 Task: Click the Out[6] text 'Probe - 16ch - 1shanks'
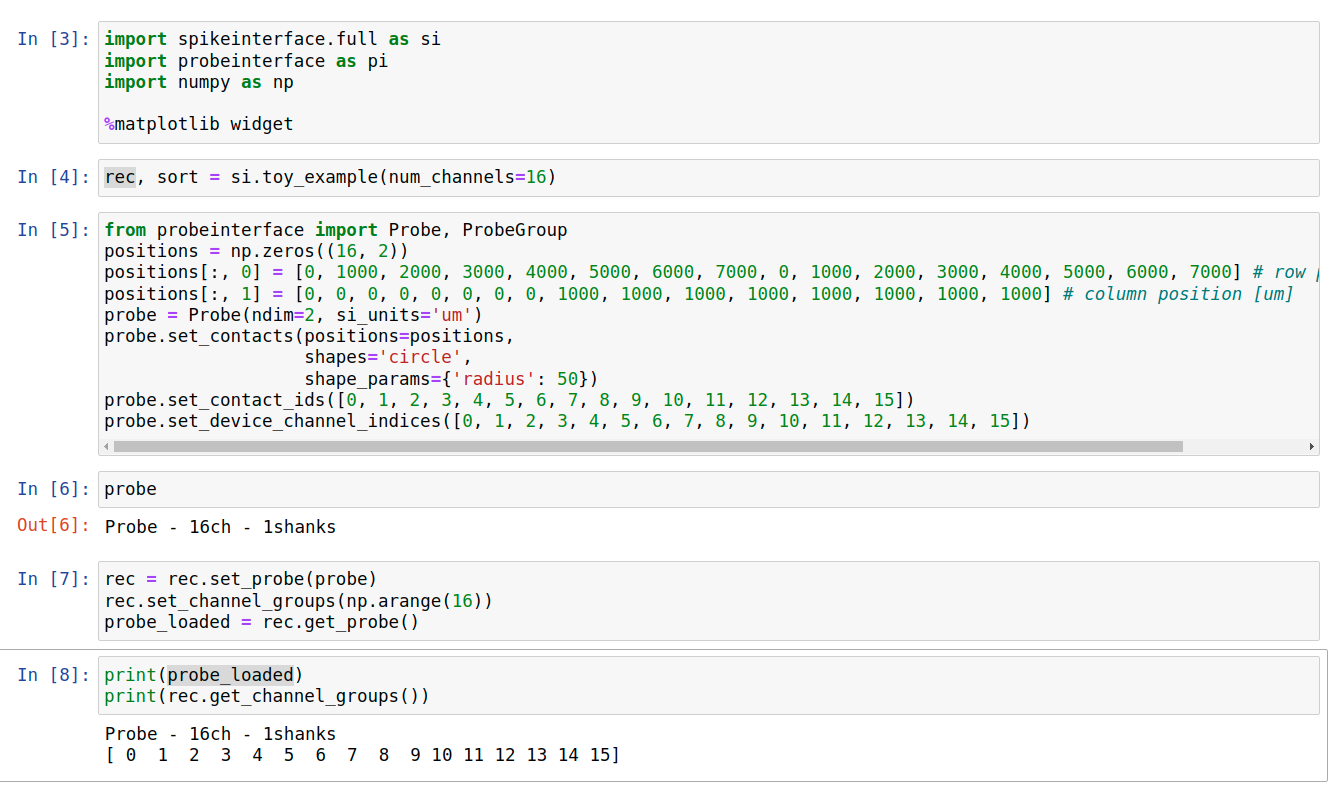point(220,526)
